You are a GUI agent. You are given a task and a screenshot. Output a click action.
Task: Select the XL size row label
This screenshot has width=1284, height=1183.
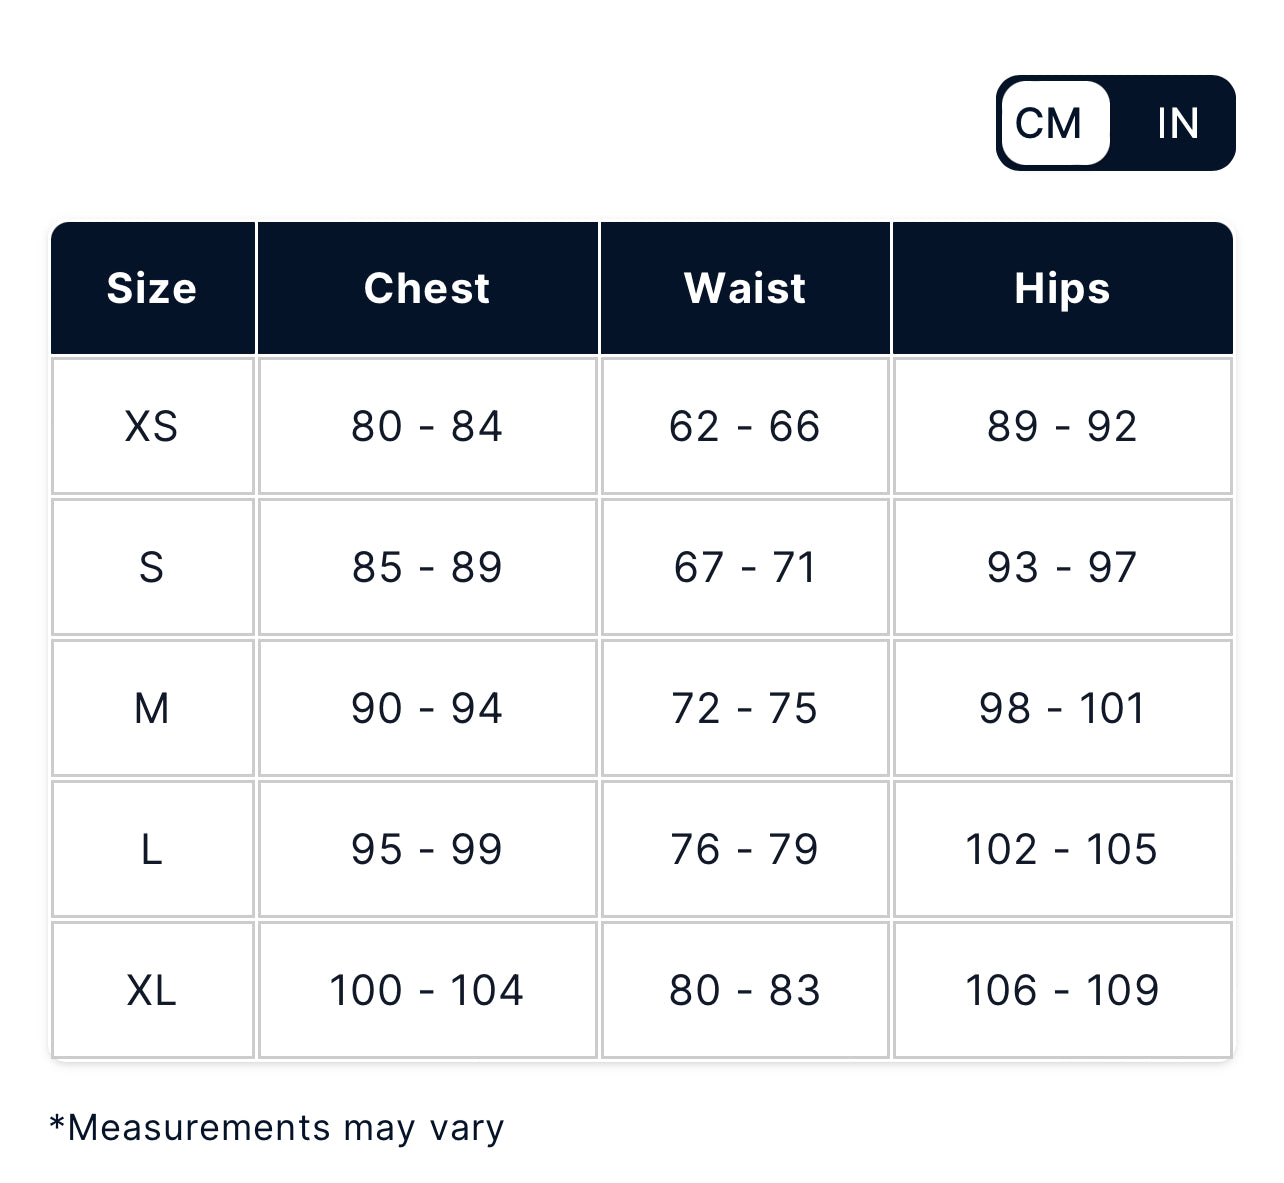coord(152,990)
